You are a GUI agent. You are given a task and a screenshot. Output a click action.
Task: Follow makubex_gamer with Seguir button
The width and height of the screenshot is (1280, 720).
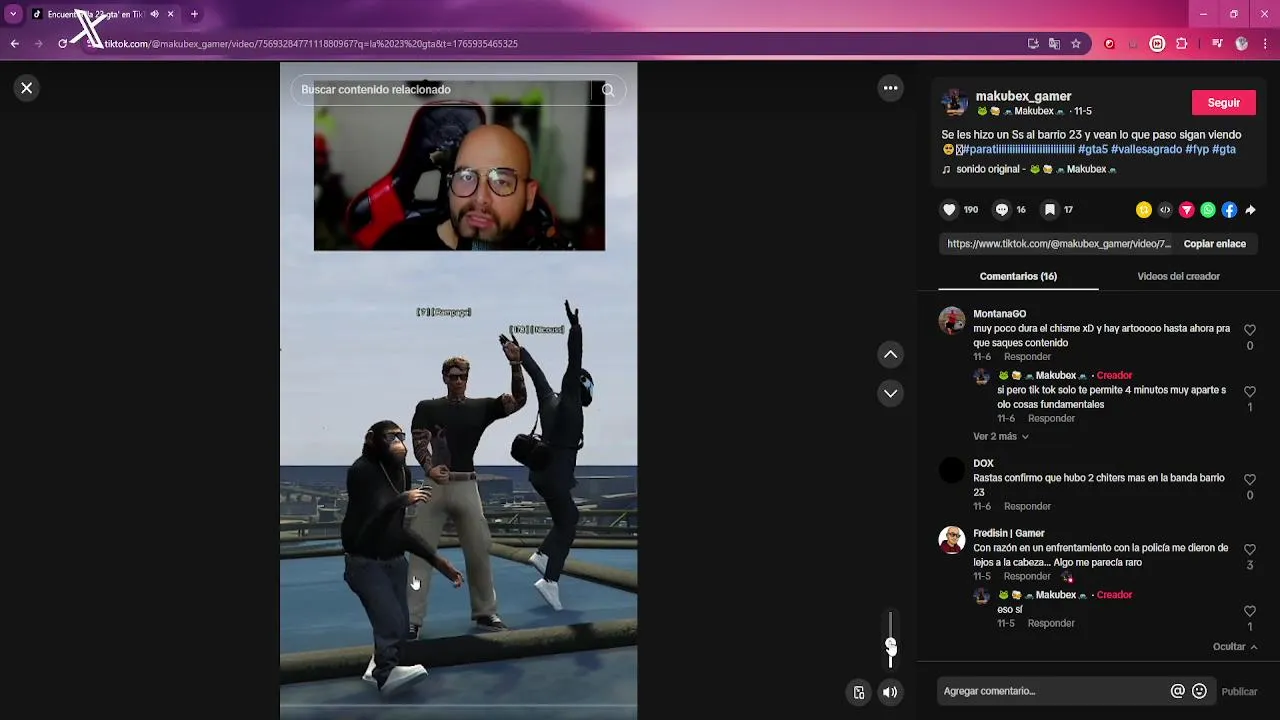coord(1223,103)
